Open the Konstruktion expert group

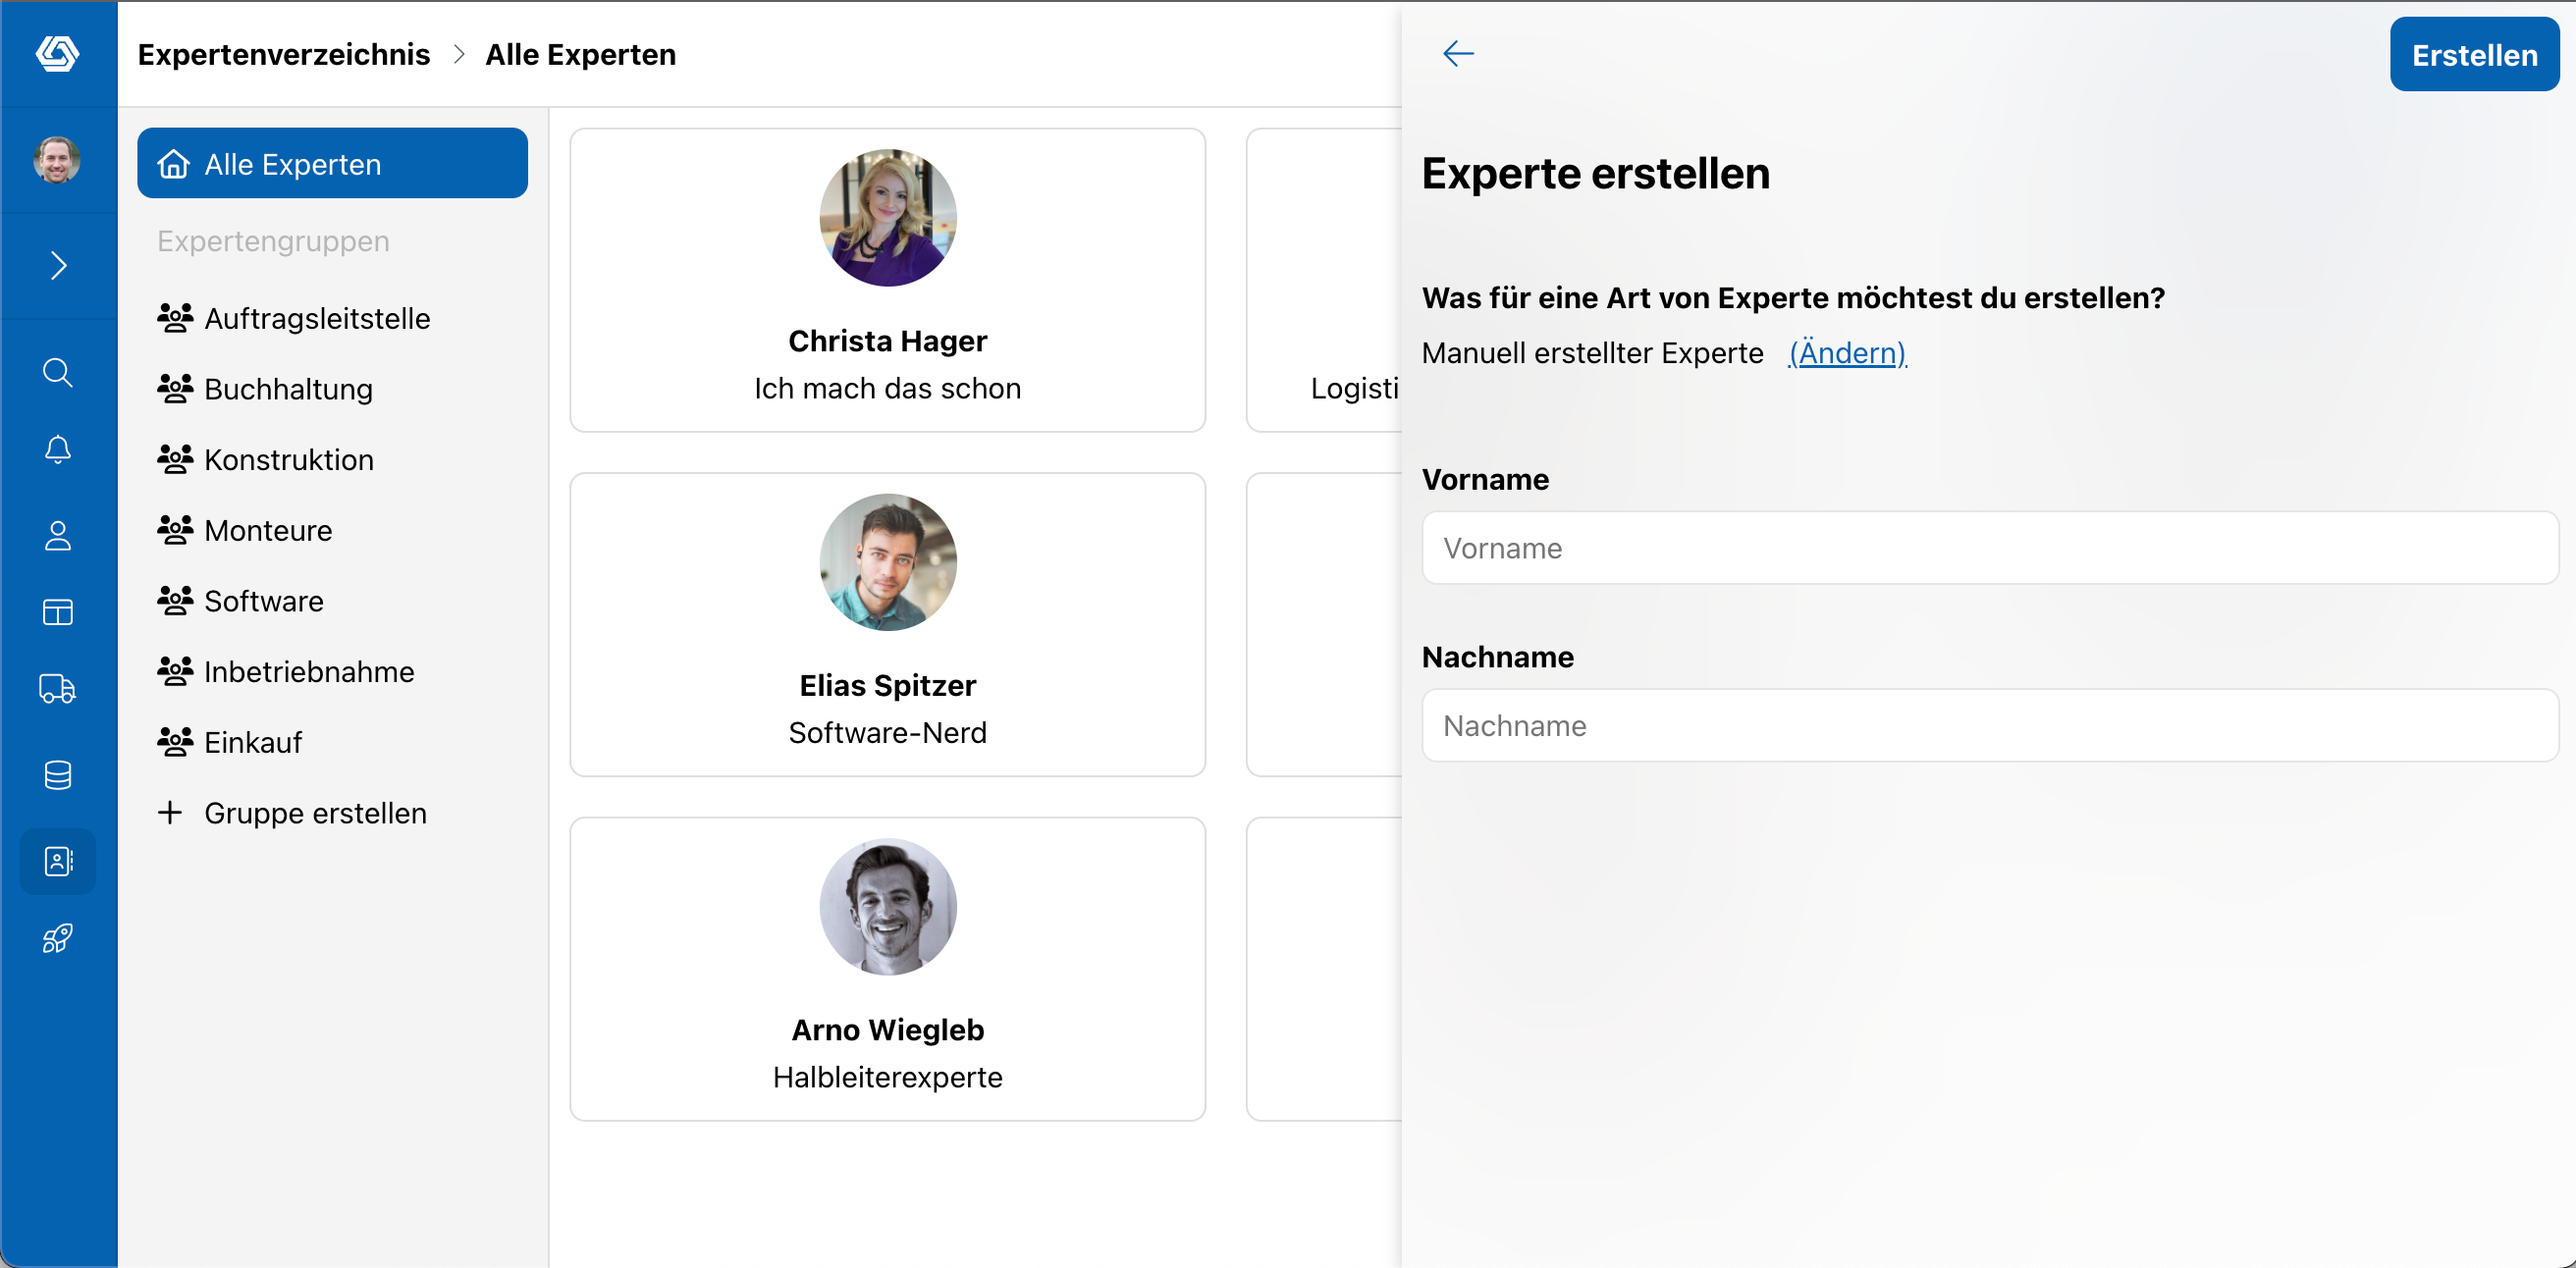point(266,460)
